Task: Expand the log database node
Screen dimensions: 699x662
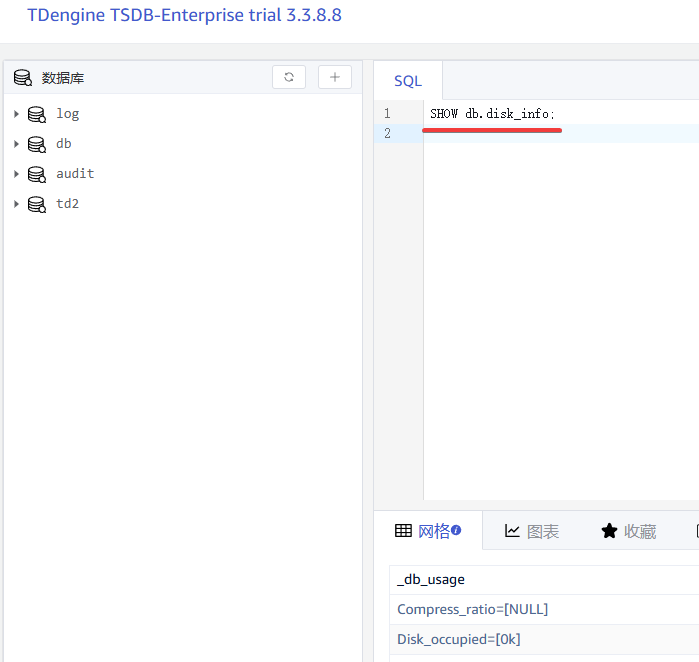Action: click(x=16, y=114)
